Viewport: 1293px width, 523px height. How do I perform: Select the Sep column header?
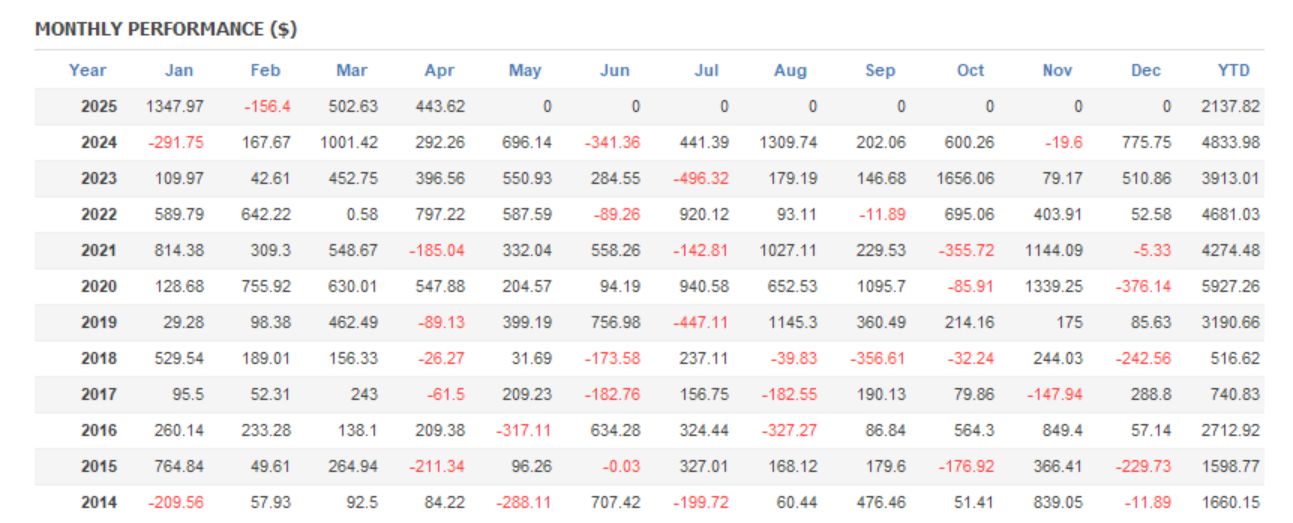tap(880, 70)
